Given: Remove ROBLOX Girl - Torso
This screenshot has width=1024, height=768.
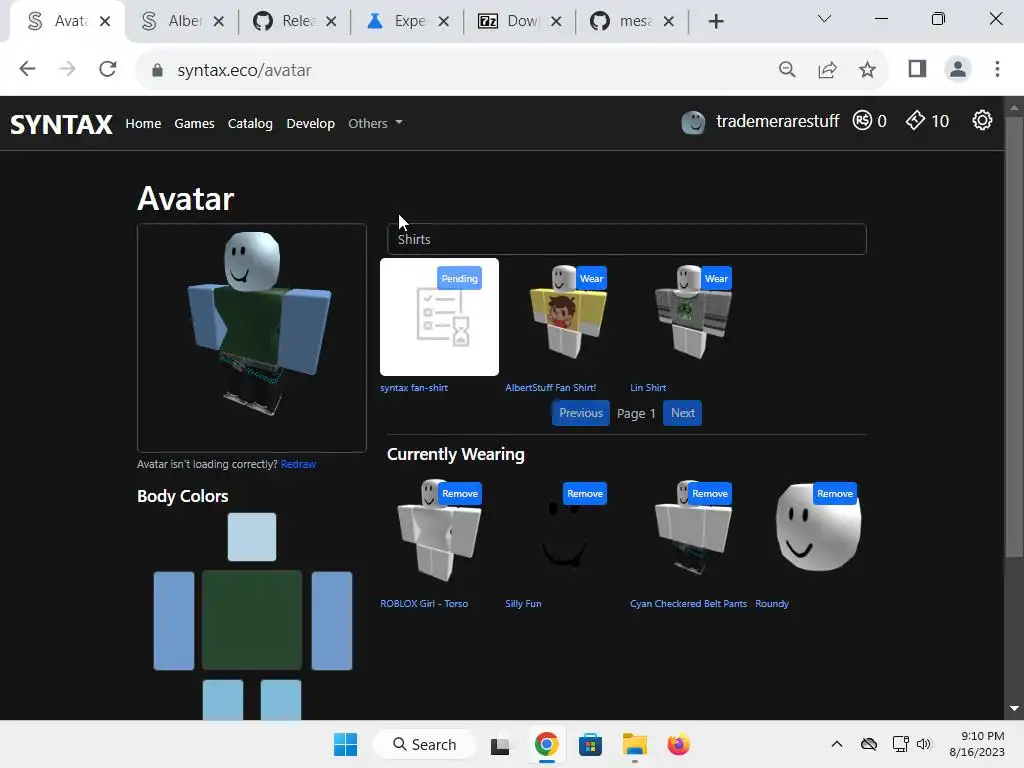Looking at the screenshot, I should tap(460, 494).
